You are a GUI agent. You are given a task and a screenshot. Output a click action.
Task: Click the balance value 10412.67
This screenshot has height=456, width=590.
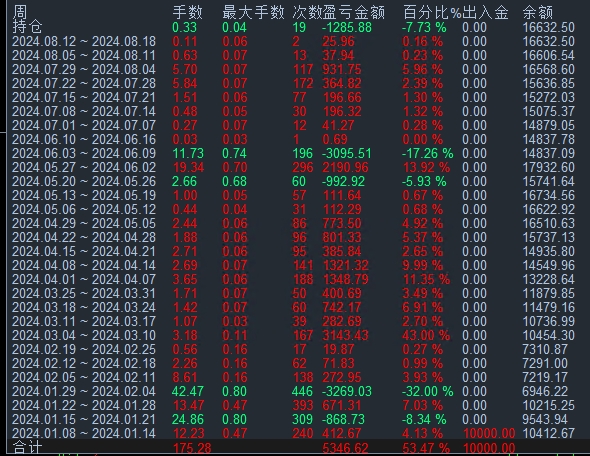[549, 433]
